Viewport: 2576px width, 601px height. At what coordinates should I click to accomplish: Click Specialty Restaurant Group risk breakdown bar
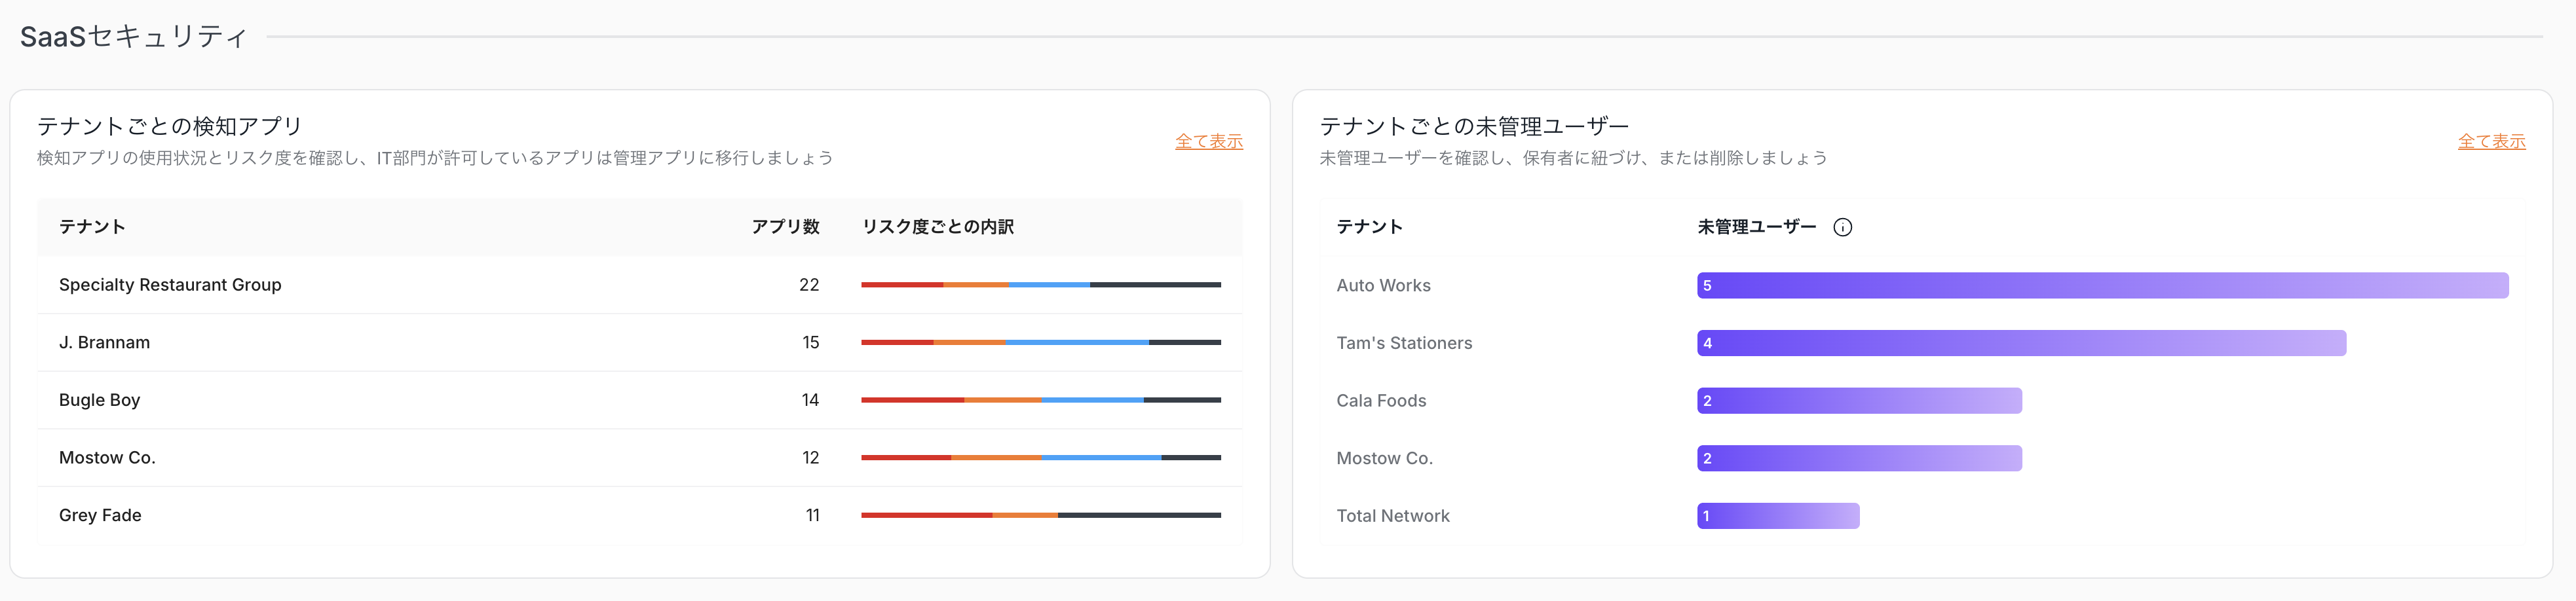tap(1040, 285)
